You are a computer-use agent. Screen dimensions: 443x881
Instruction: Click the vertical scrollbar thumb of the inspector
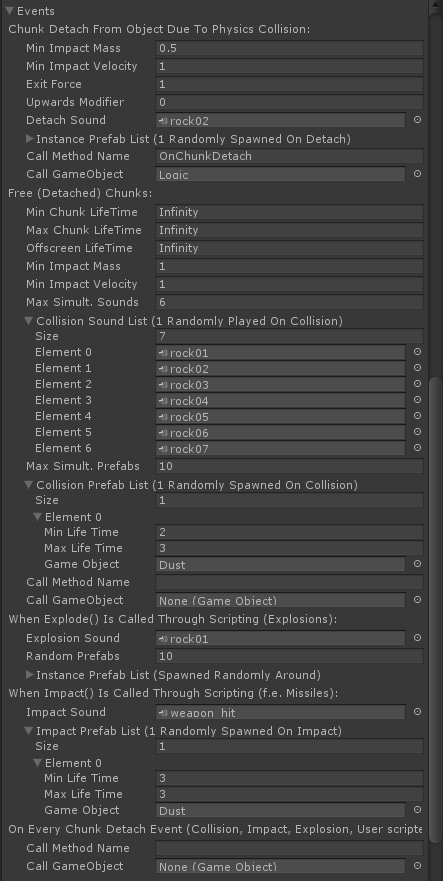(435, 610)
